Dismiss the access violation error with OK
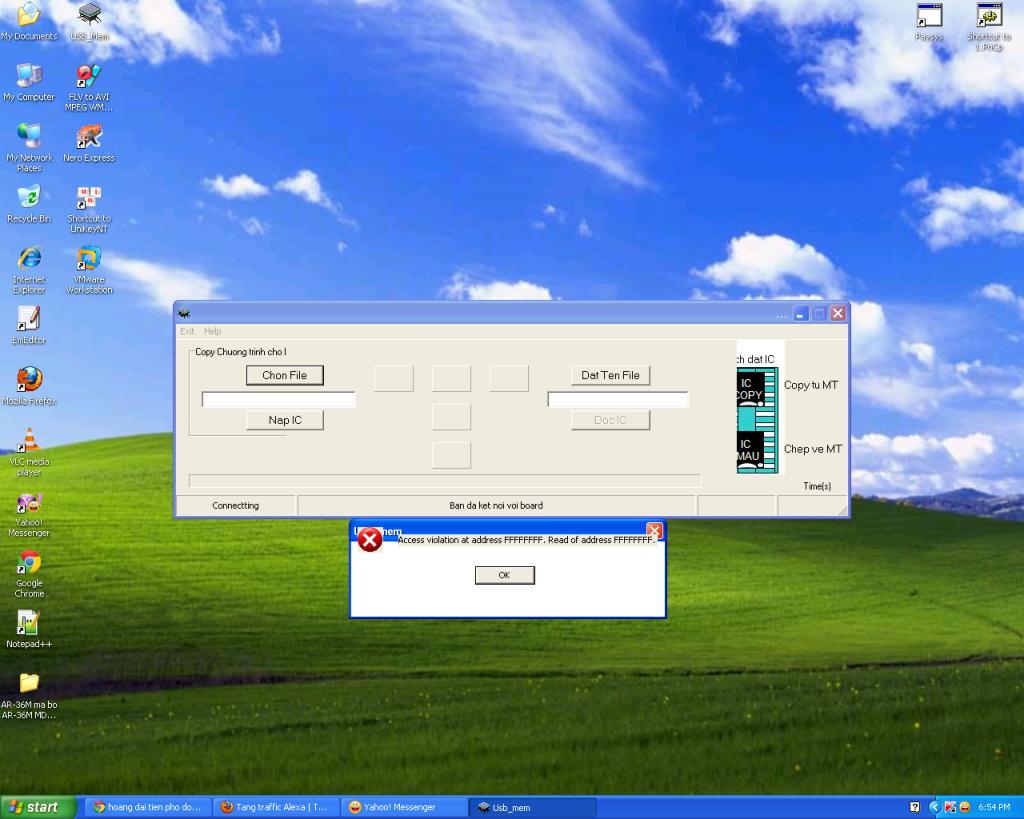This screenshot has height=819, width=1024. pos(505,575)
